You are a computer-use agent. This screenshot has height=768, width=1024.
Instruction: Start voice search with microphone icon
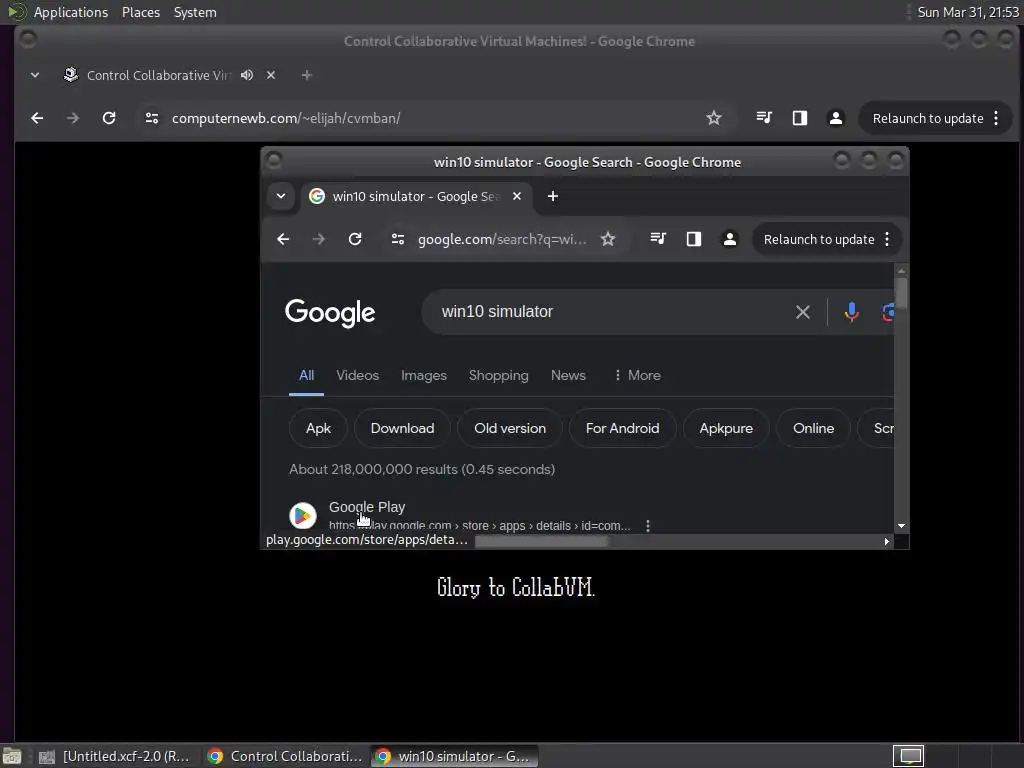click(851, 312)
